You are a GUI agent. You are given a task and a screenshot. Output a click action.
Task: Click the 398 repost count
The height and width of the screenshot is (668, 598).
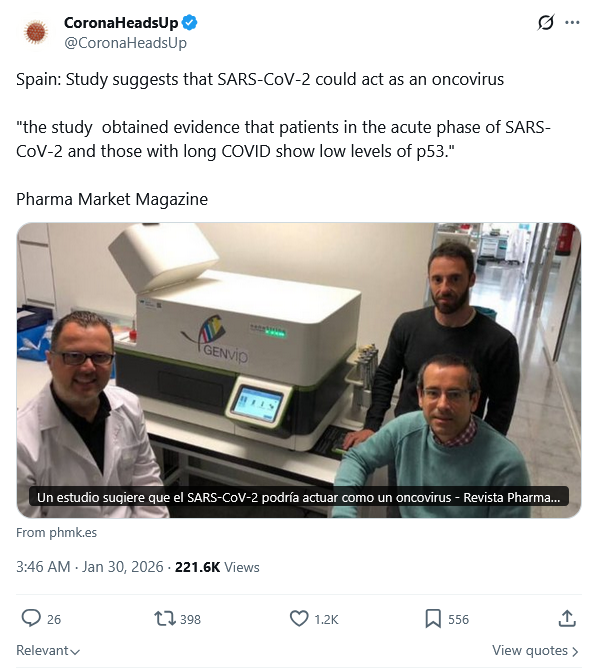point(190,619)
